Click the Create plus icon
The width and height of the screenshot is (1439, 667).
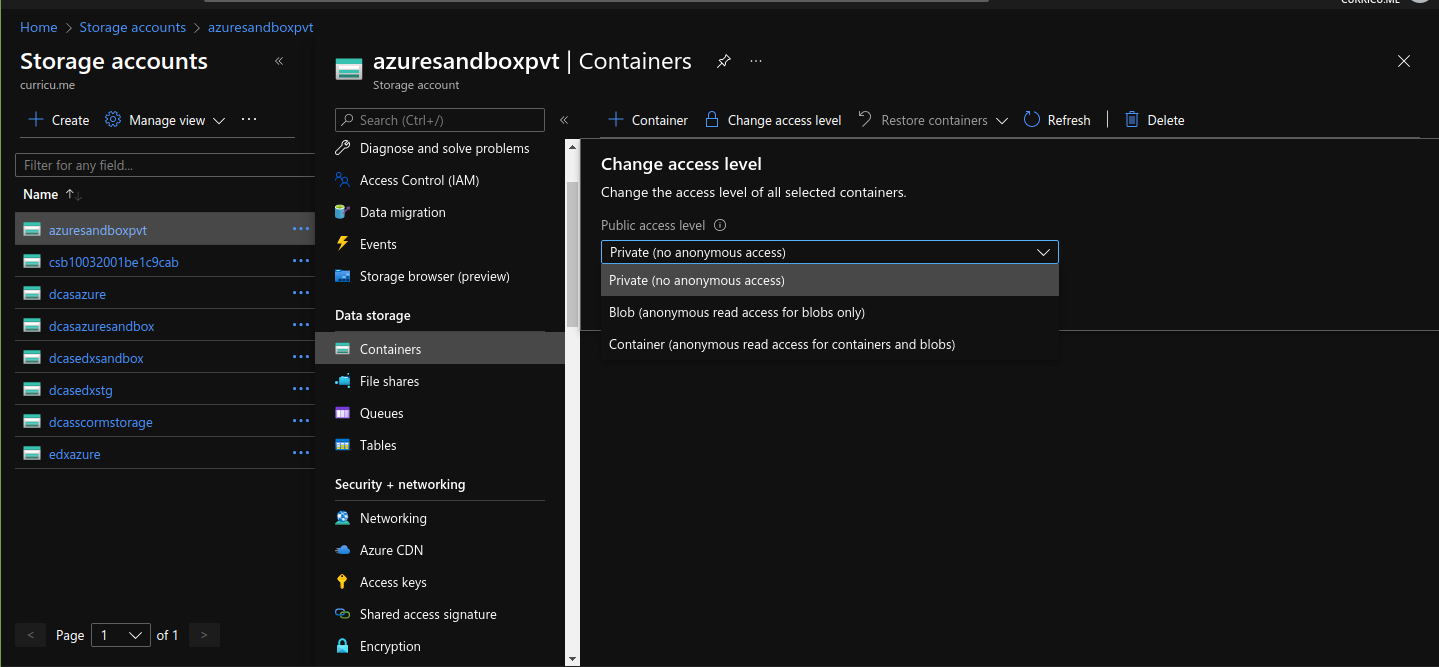tap(36, 120)
